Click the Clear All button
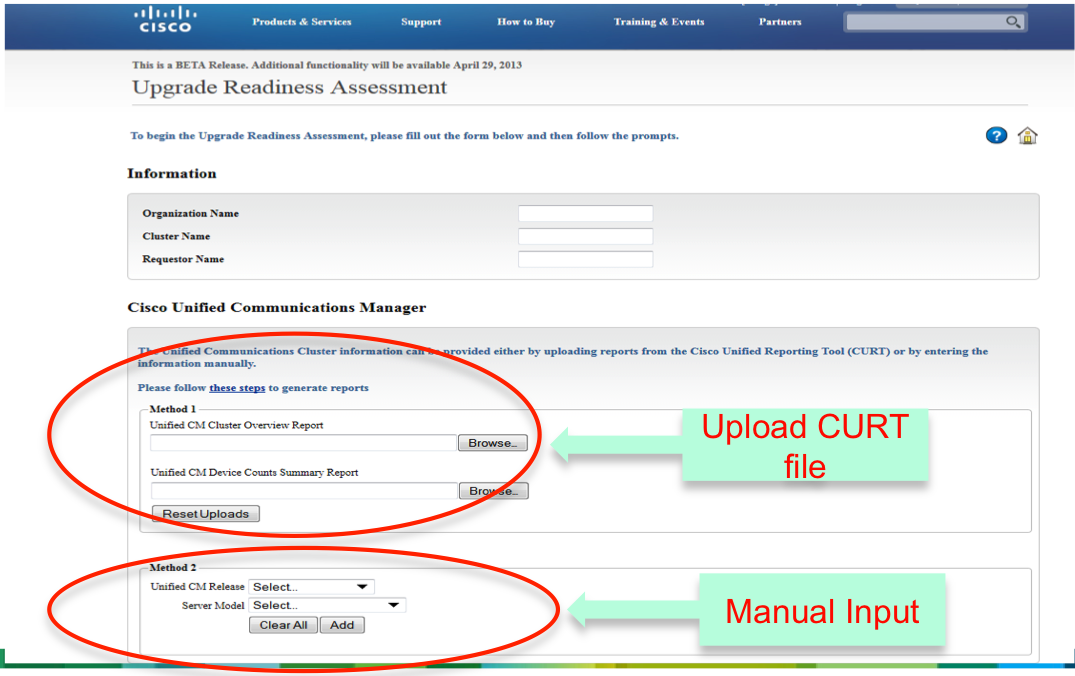This screenshot has width=1075, height=676. click(283, 625)
